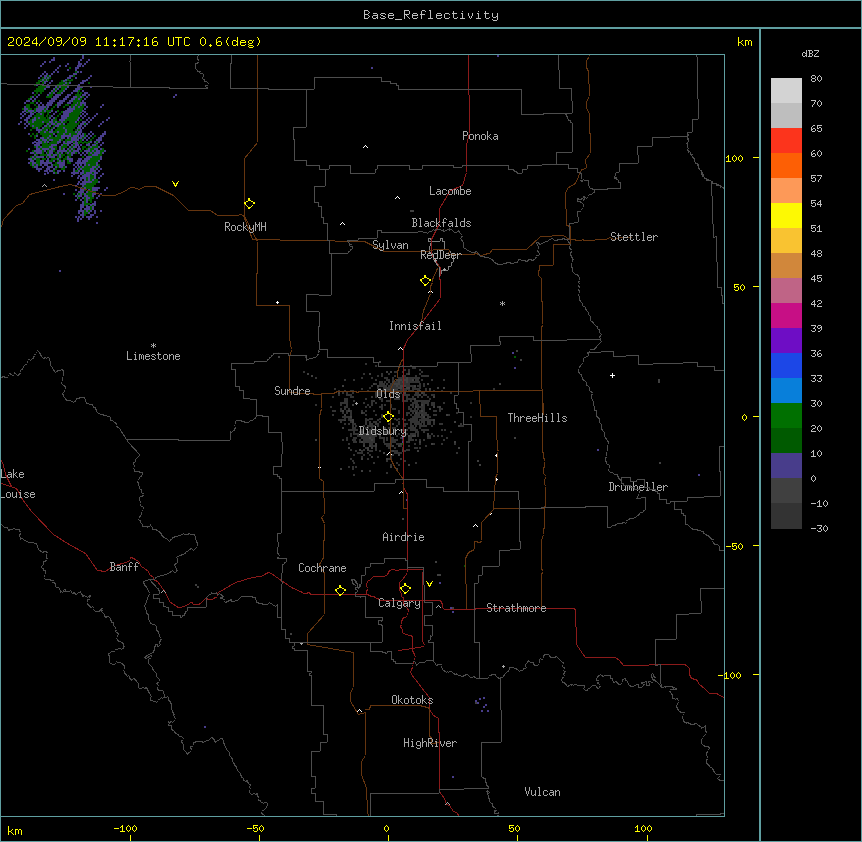The image size is (862, 842).
Task: Select the white 80 dBZ legend swatch
Action: click(786, 91)
